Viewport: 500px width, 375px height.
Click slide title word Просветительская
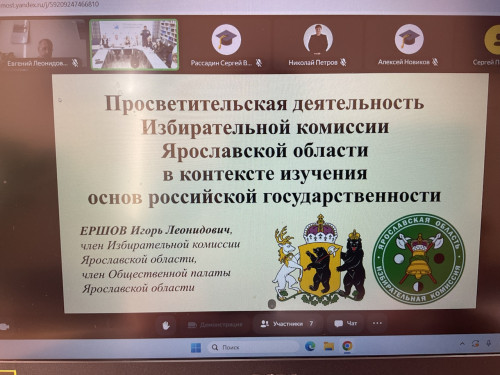click(196, 103)
